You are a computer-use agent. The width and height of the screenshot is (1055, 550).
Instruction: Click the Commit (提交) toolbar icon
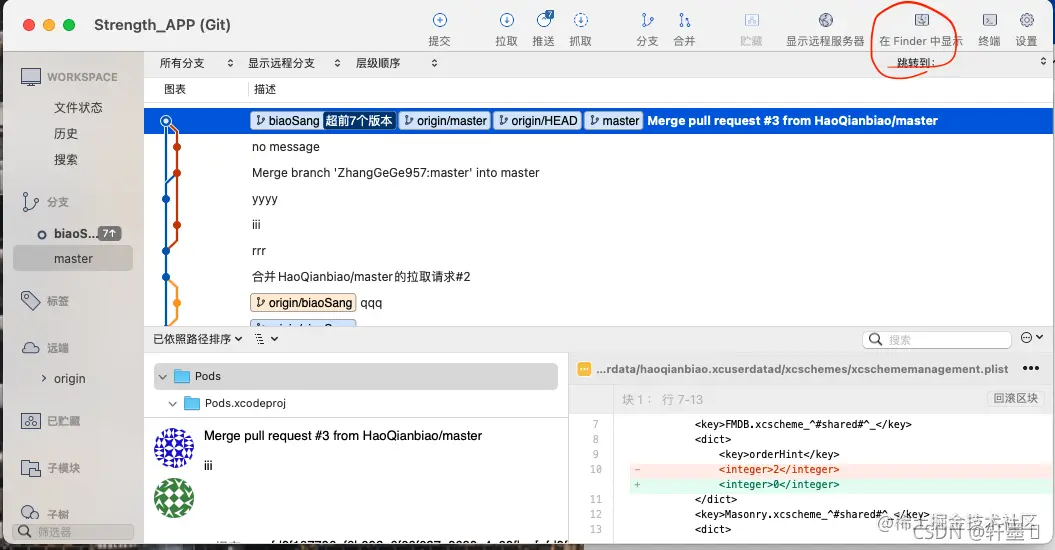pyautogui.click(x=439, y=20)
